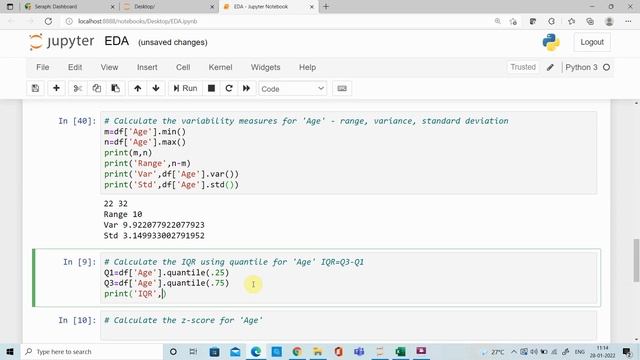Image resolution: width=640 pixels, height=360 pixels.
Task: Click the EDA notebook title to rename
Action: (117, 41)
